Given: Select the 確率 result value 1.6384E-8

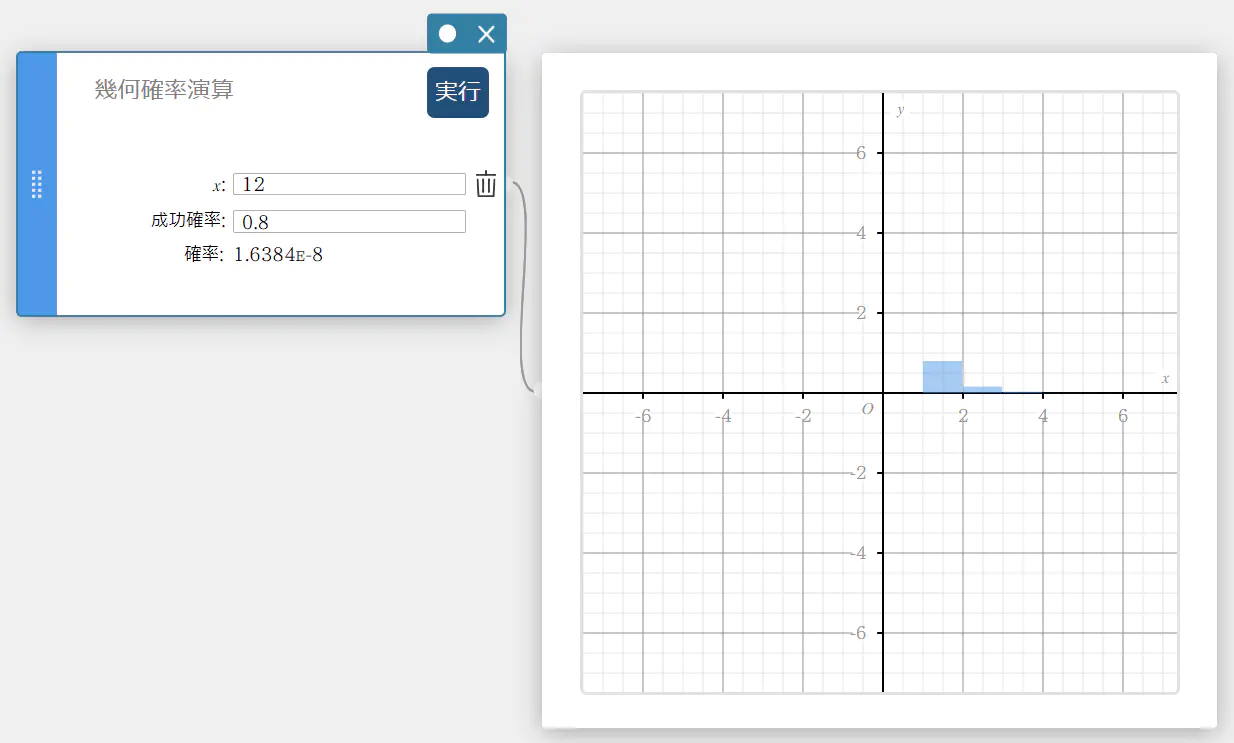Looking at the screenshot, I should pyautogui.click(x=278, y=255).
